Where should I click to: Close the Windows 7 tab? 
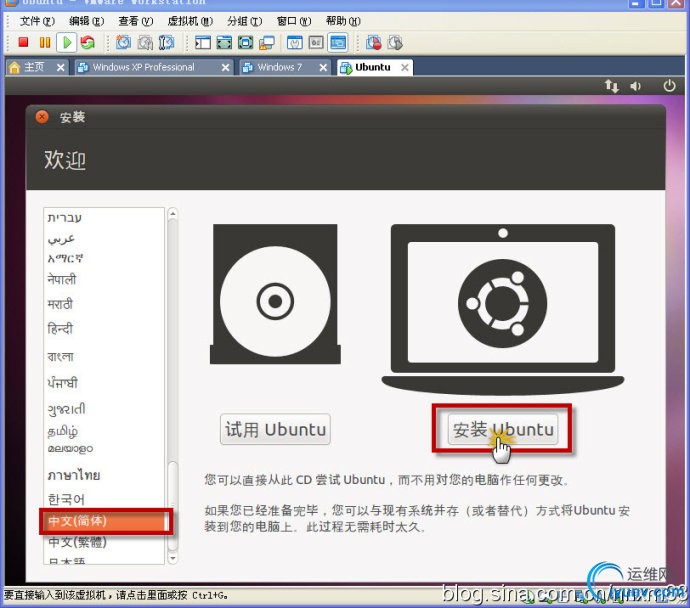323,68
